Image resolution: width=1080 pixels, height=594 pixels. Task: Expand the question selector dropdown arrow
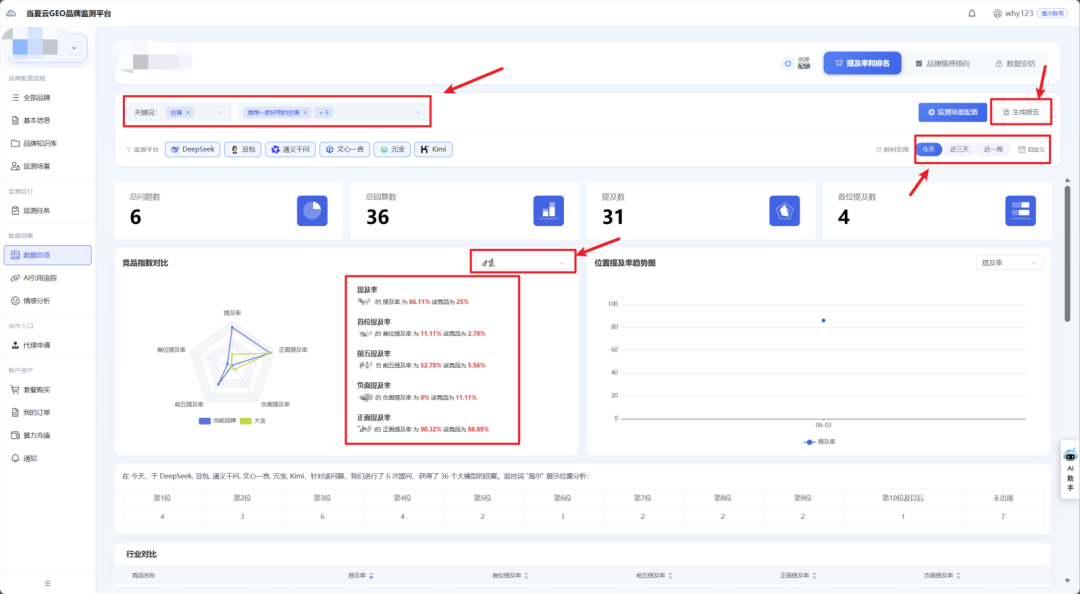point(417,112)
